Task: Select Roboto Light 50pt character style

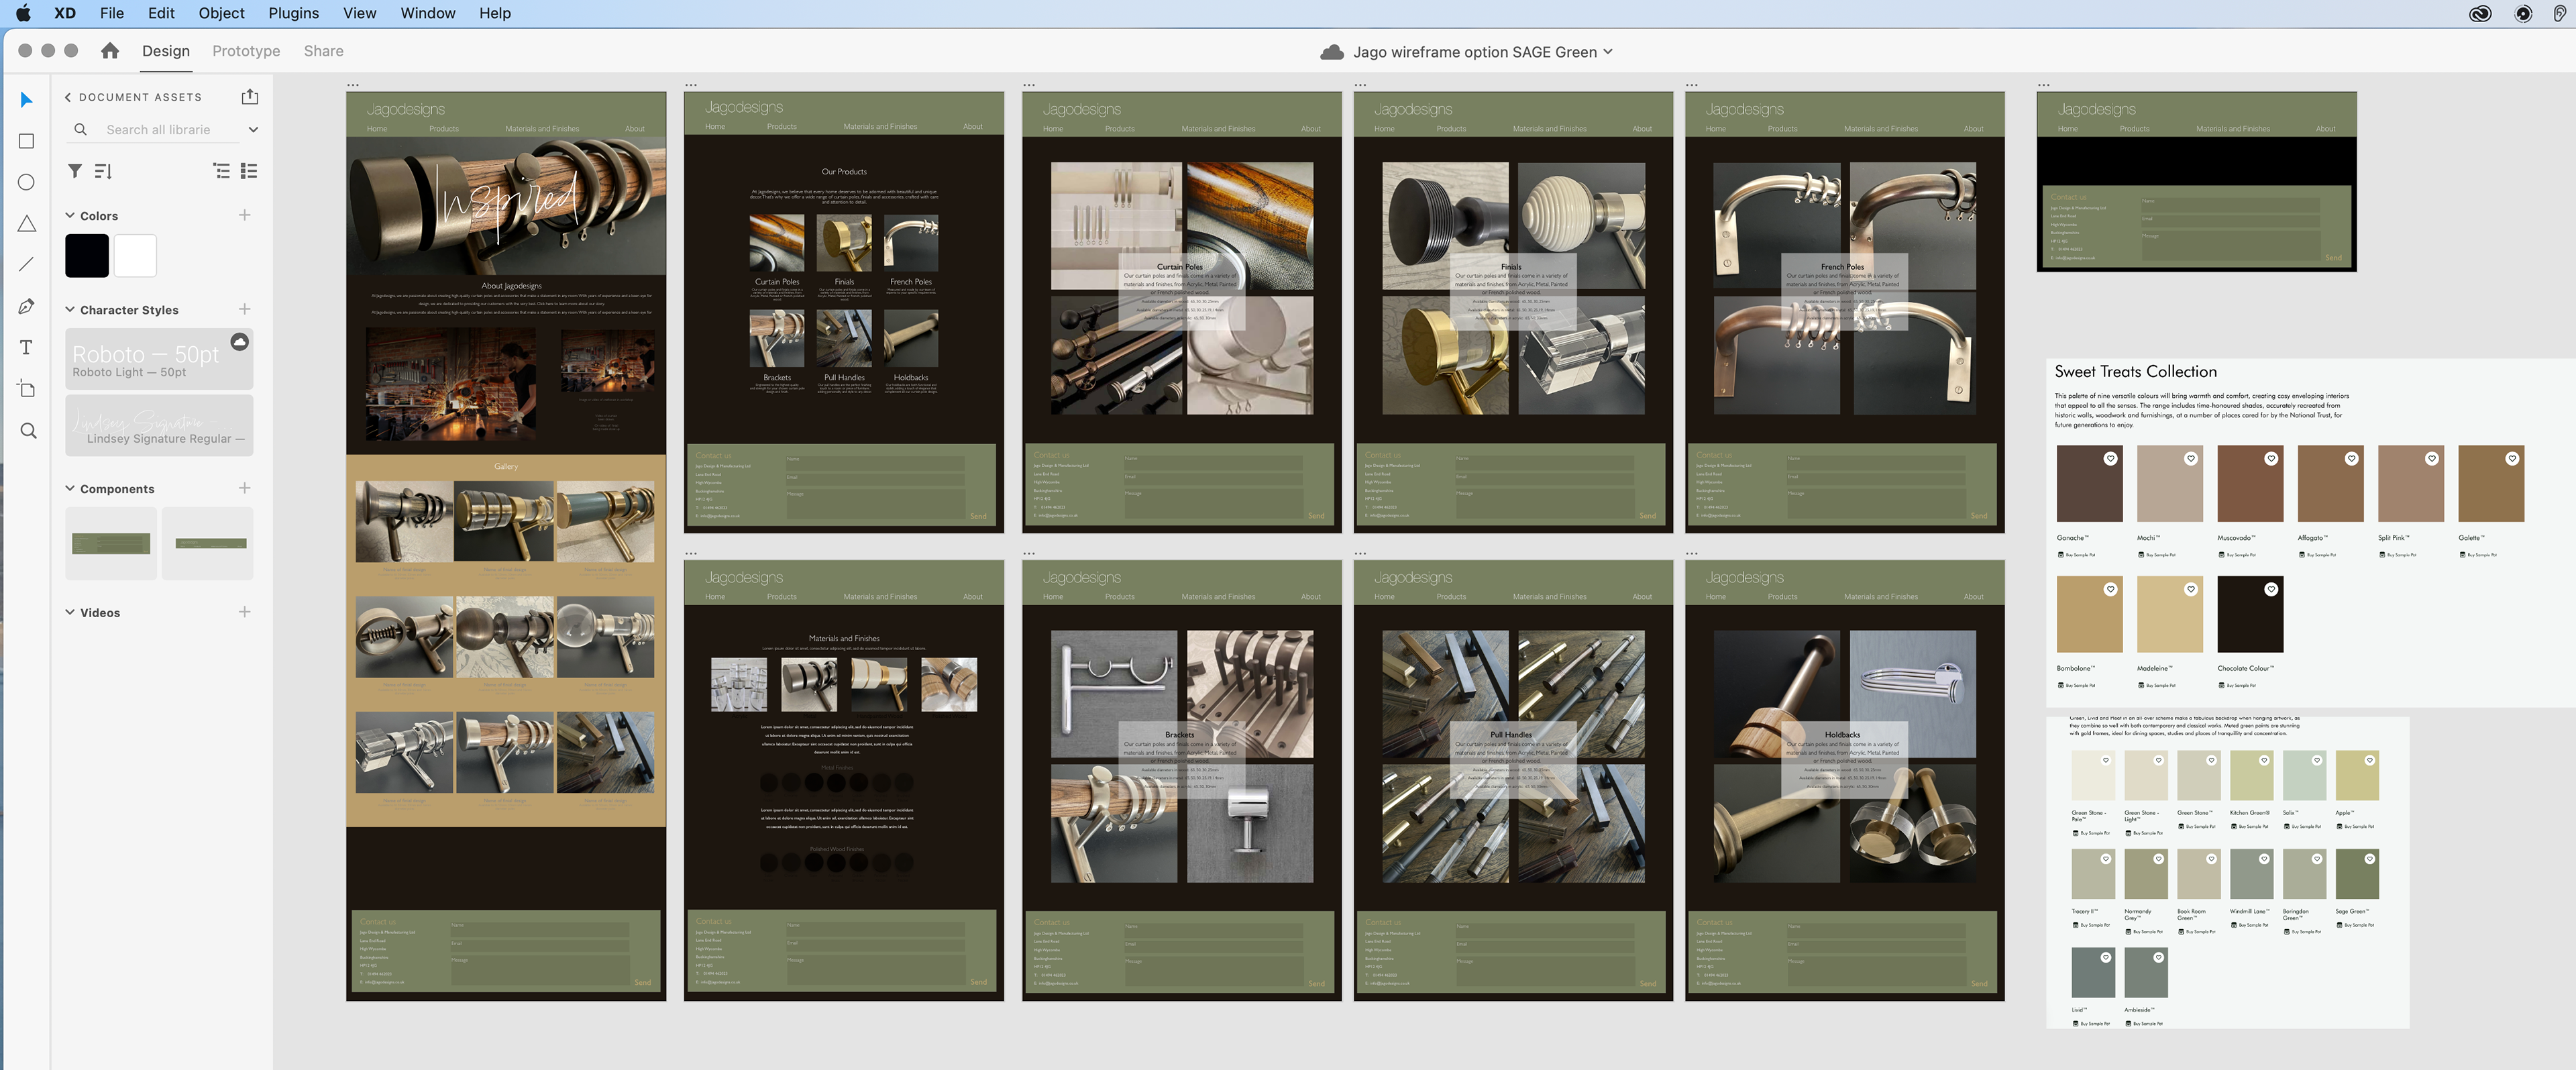Action: [159, 360]
